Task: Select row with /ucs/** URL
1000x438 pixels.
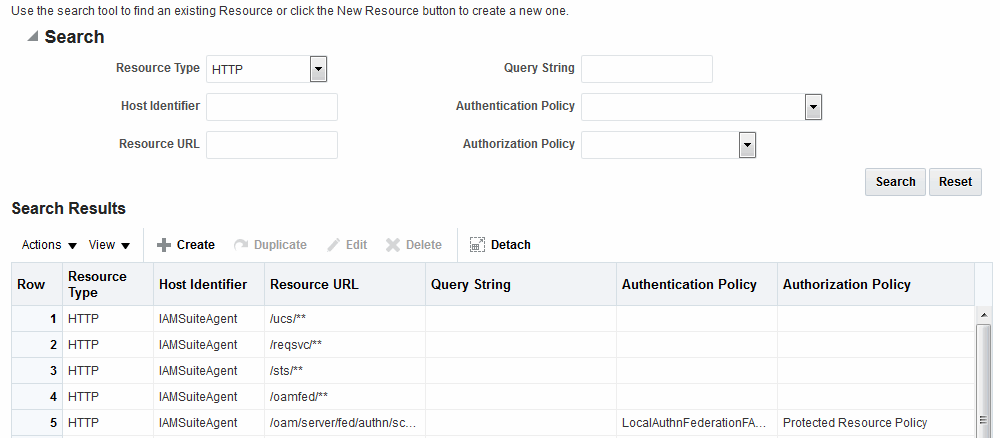Action: coord(493,318)
